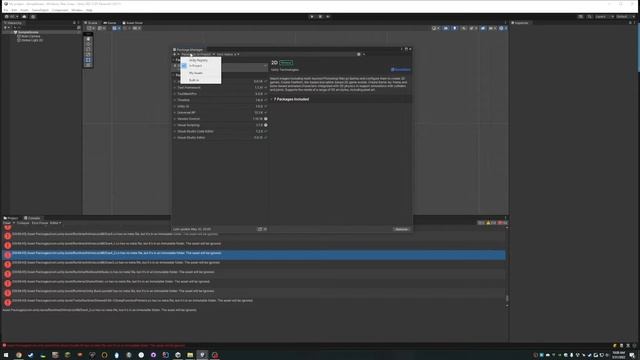Open the Packages: In Project filter dropdown
This screenshot has height=360, width=640.
click(198, 54)
